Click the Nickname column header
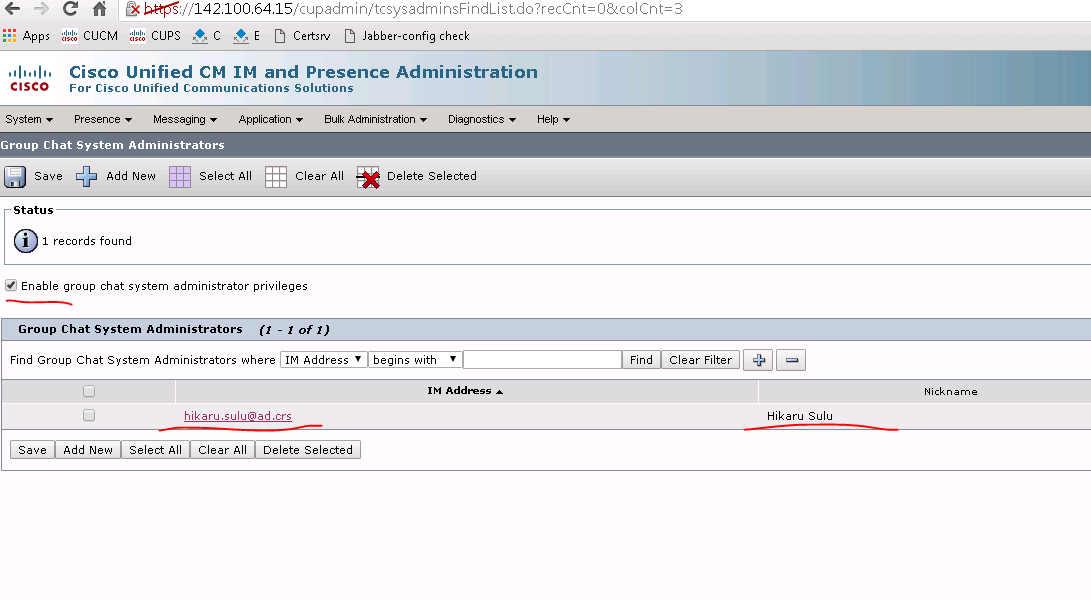This screenshot has width=1091, height=600. (x=950, y=392)
